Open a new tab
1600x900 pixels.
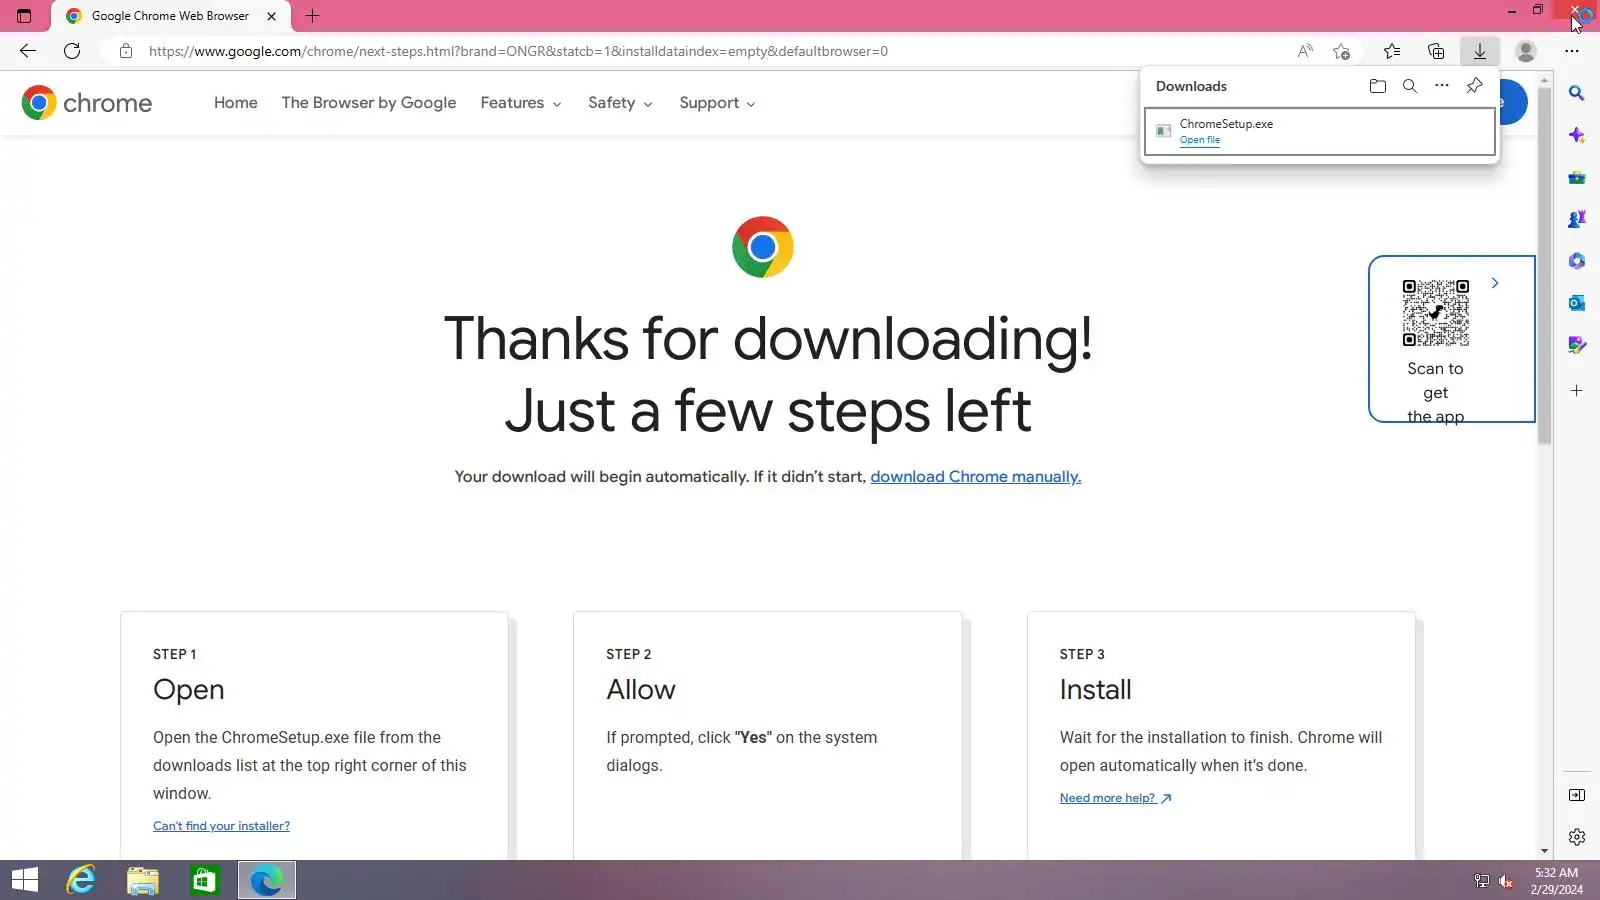click(x=312, y=16)
